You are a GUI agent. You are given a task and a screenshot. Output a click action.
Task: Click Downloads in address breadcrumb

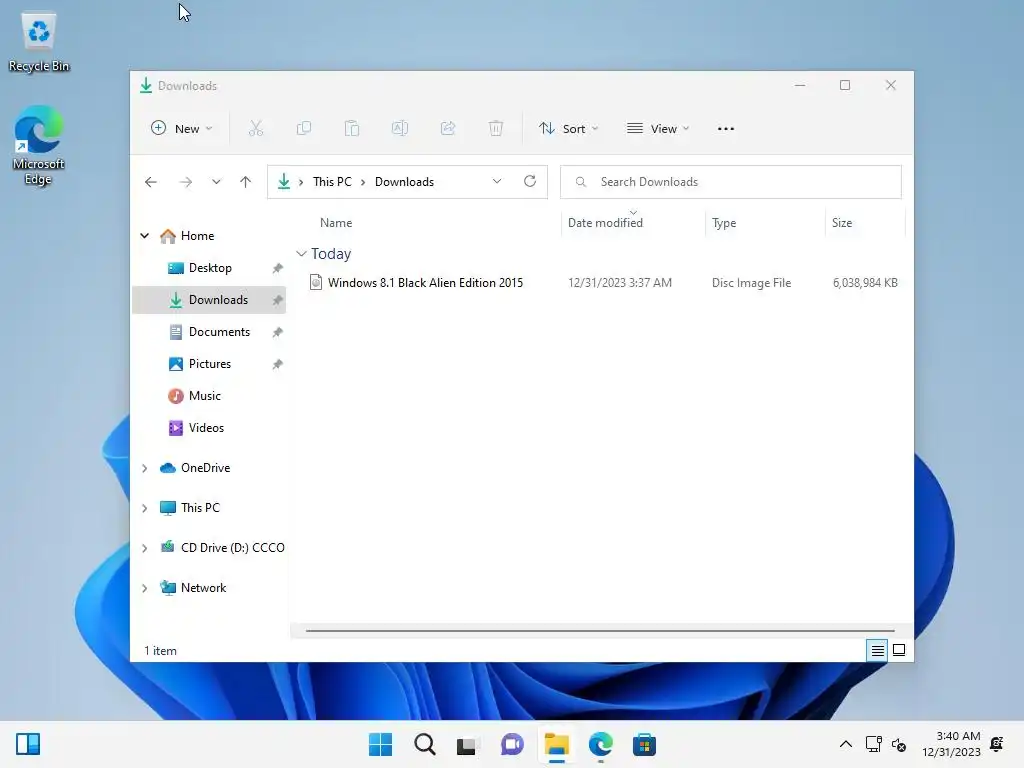404,182
